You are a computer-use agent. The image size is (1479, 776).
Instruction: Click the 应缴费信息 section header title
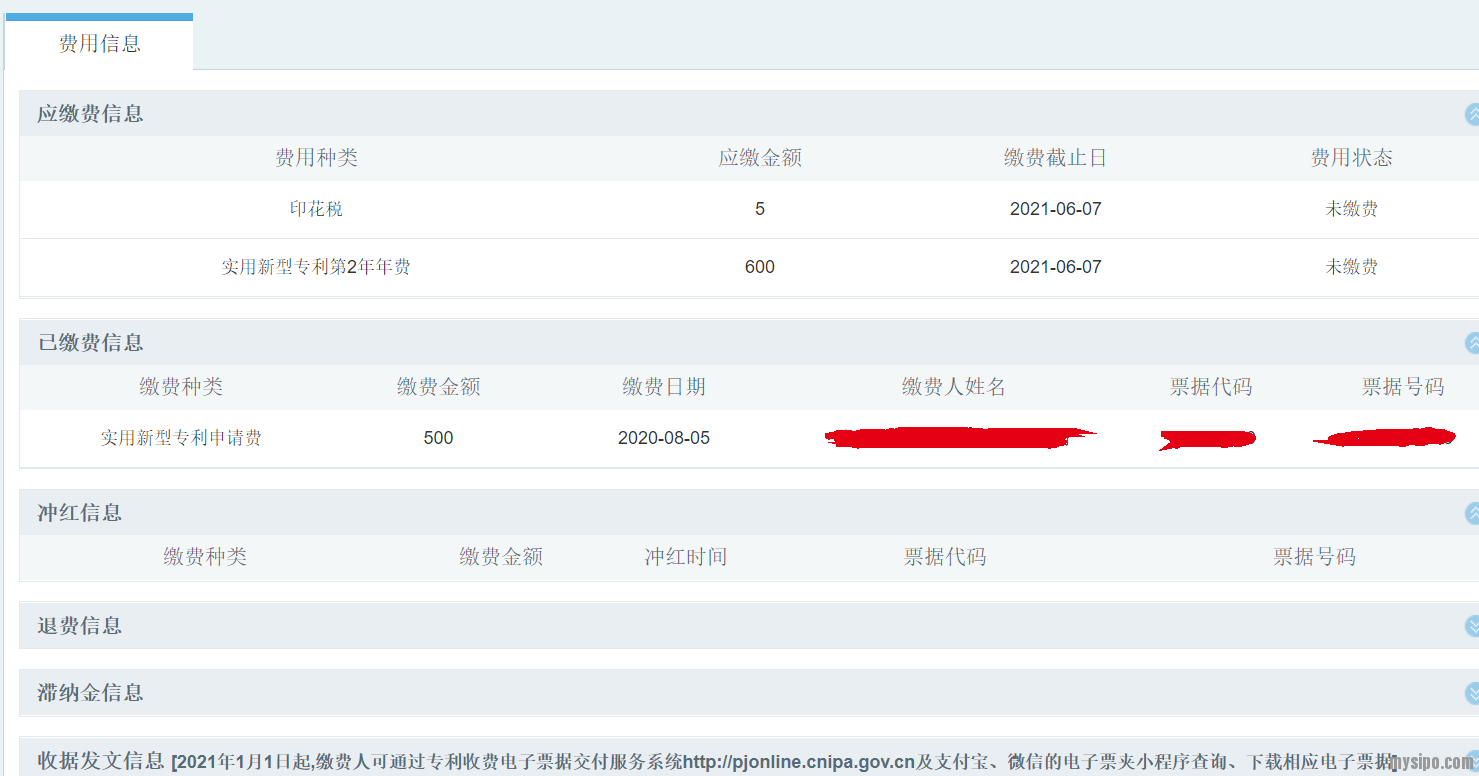pyautogui.click(x=90, y=114)
